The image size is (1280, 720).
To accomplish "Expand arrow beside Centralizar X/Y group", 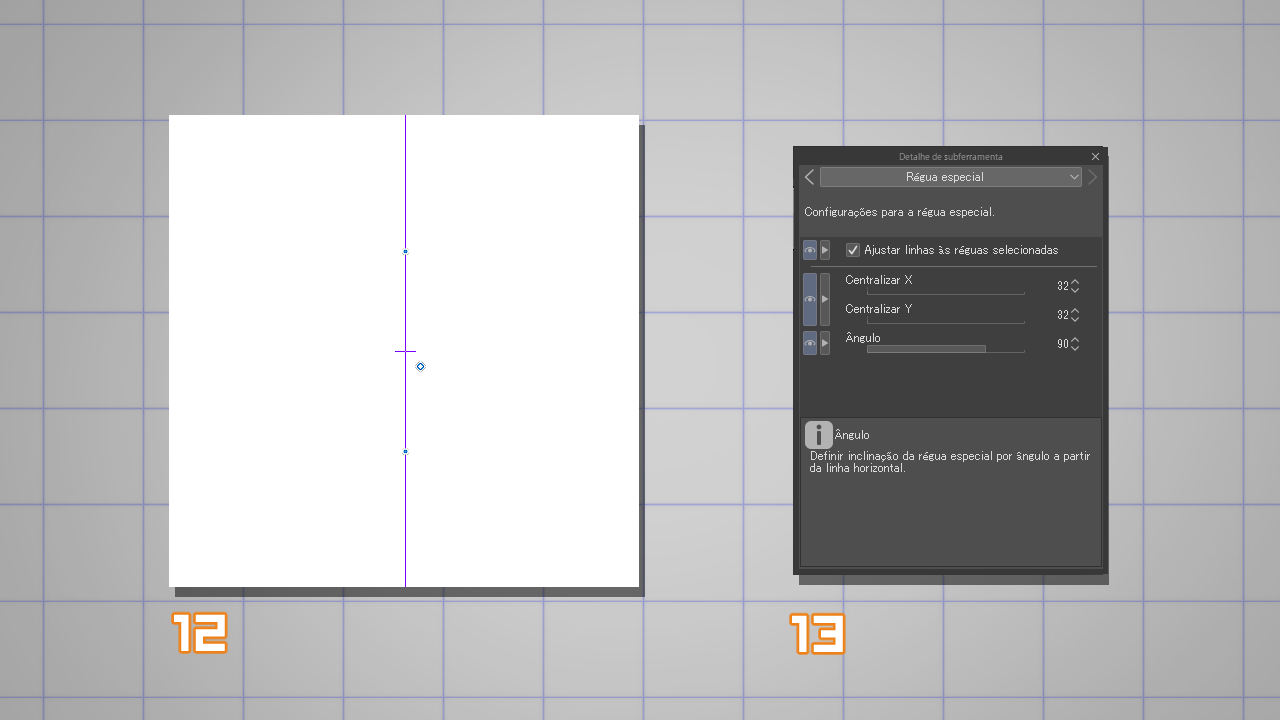I will click(825, 299).
